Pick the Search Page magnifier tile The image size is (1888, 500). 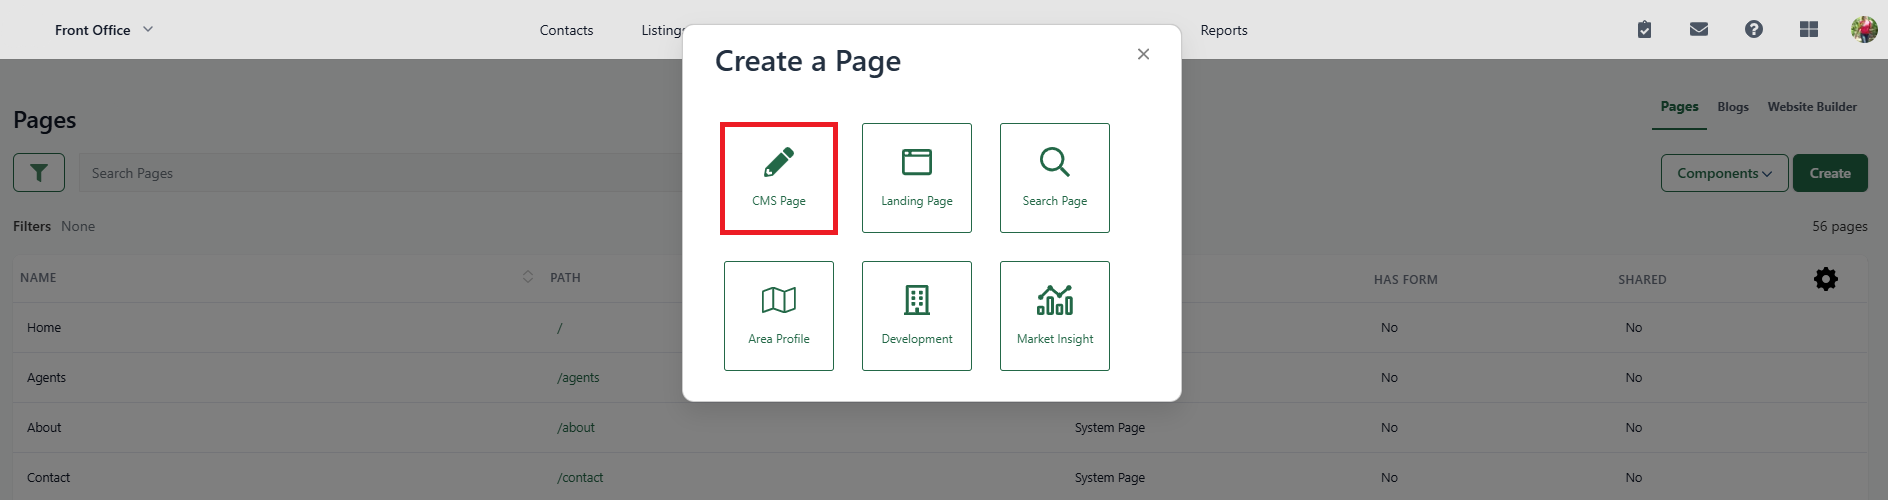pyautogui.click(x=1055, y=178)
